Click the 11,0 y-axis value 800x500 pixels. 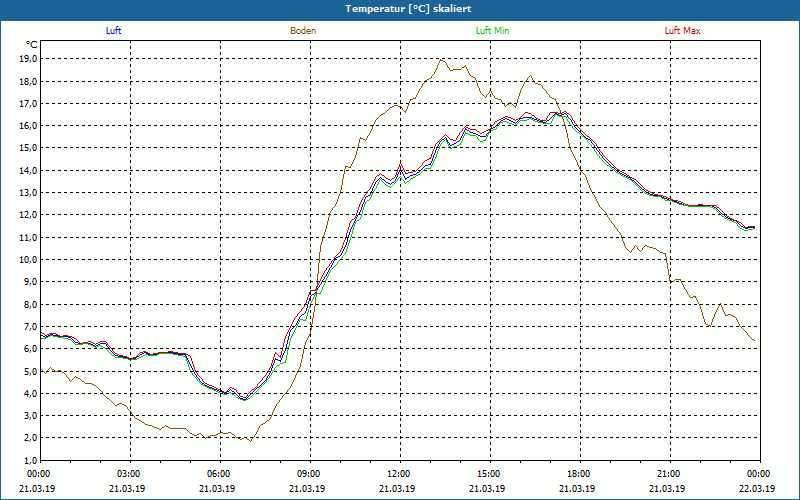coord(29,237)
